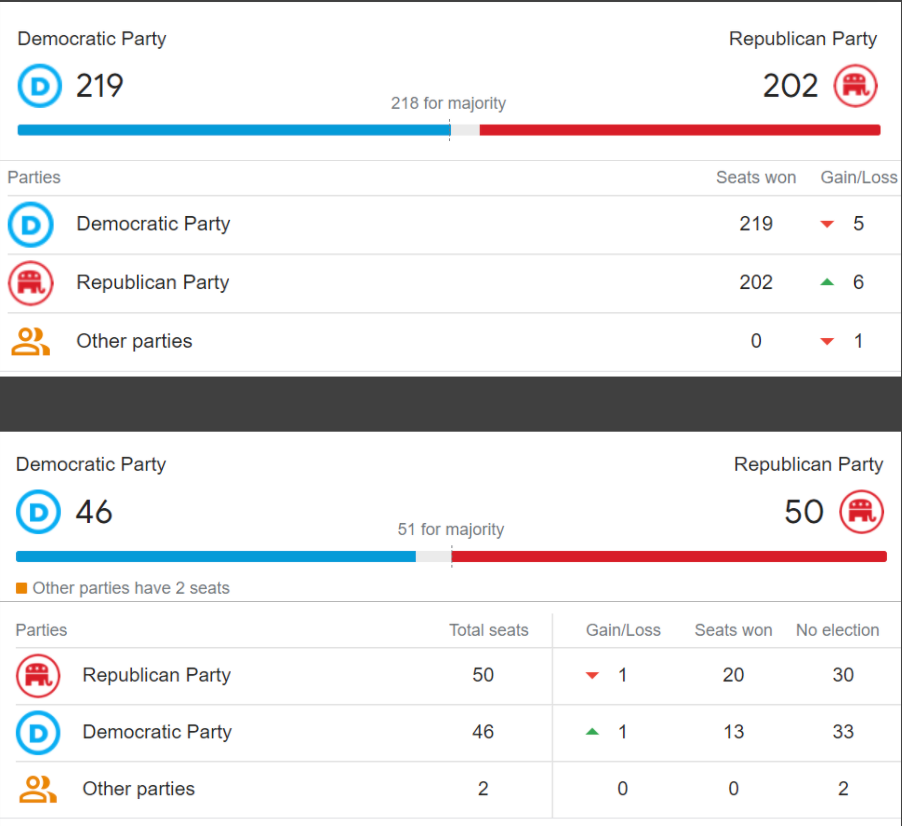Select Republican elephant icon in 50 total-seats row

point(38,675)
